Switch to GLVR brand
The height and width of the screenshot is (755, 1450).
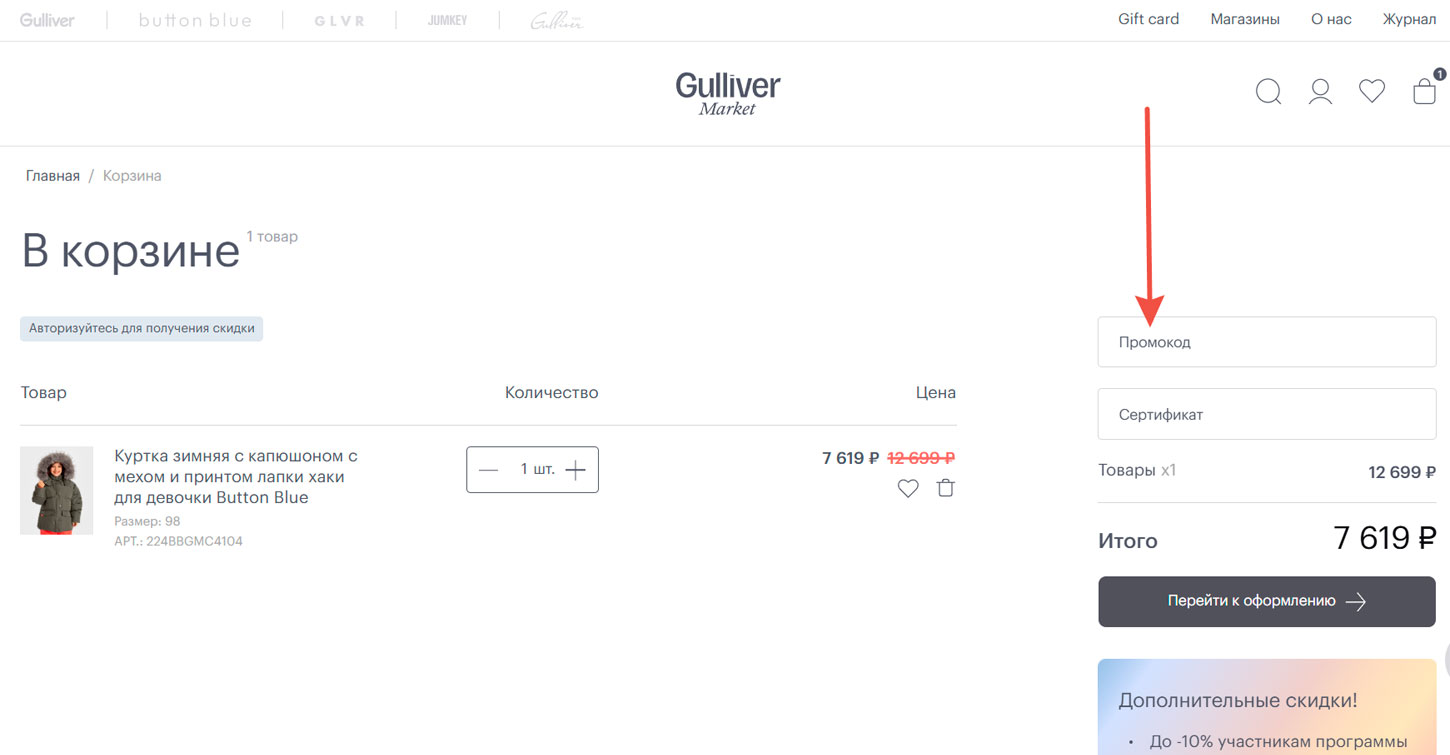click(339, 21)
